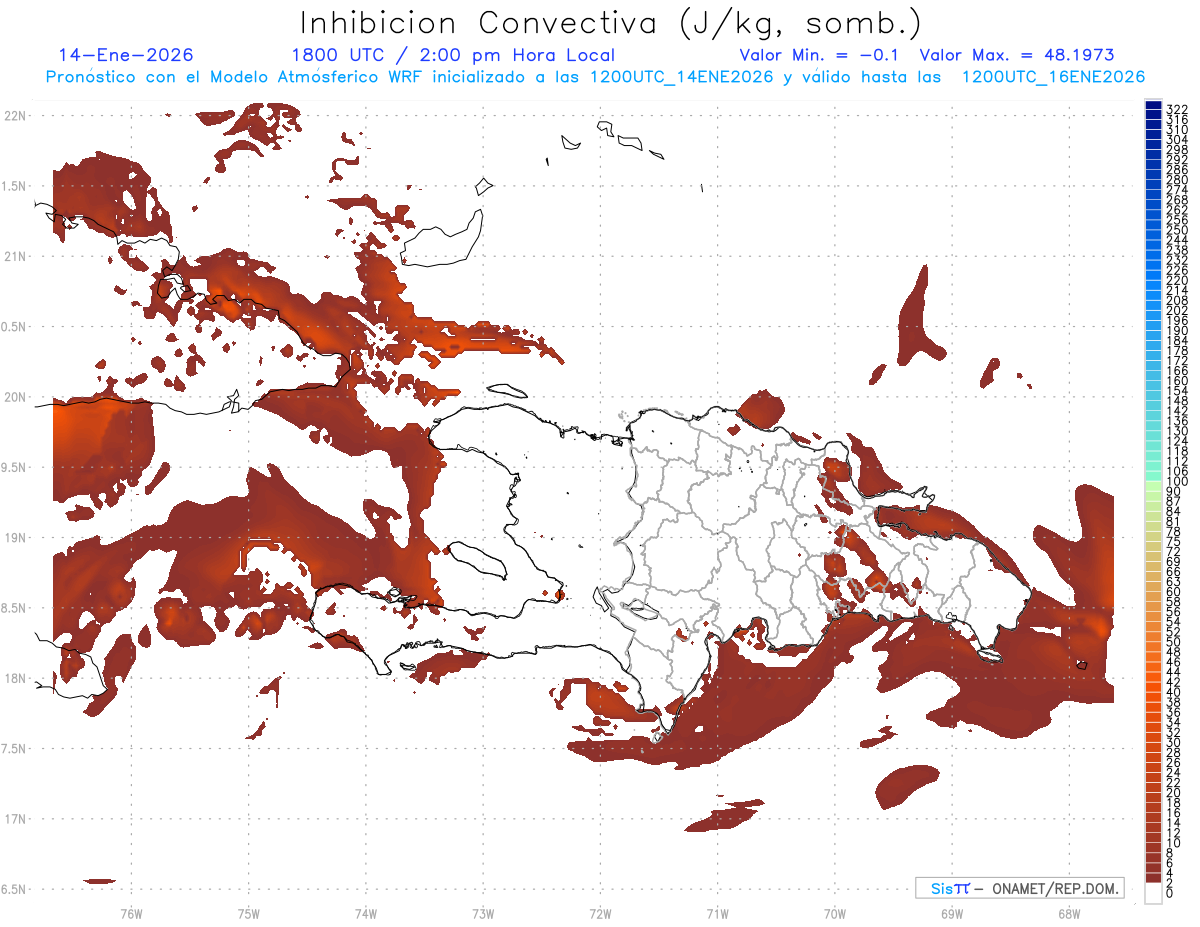Click the '74W' longitude label
Image resolution: width=1200 pixels, height=927 pixels.
(x=366, y=912)
